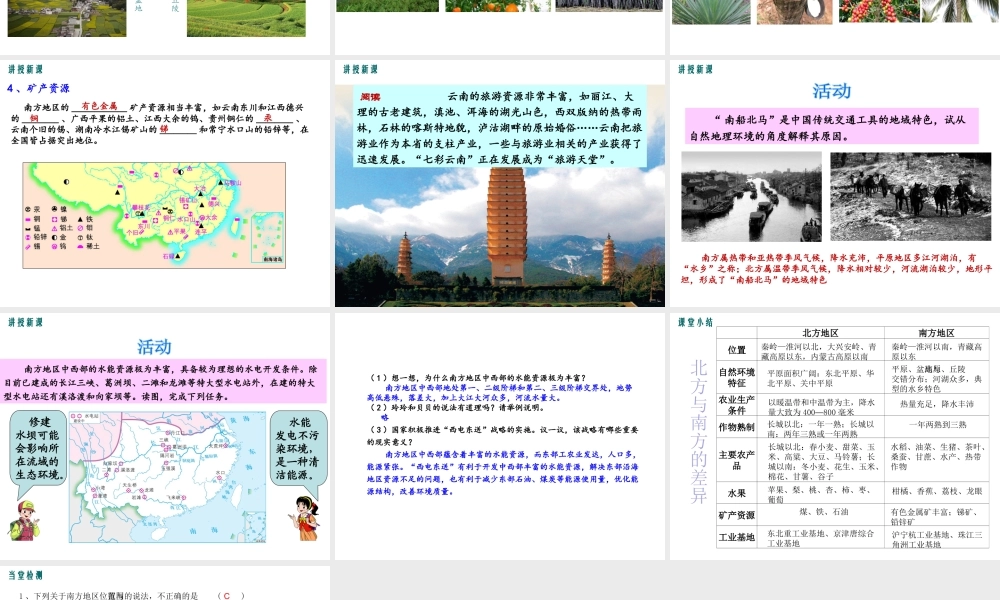Click the red explanation text under the photos

836,268
